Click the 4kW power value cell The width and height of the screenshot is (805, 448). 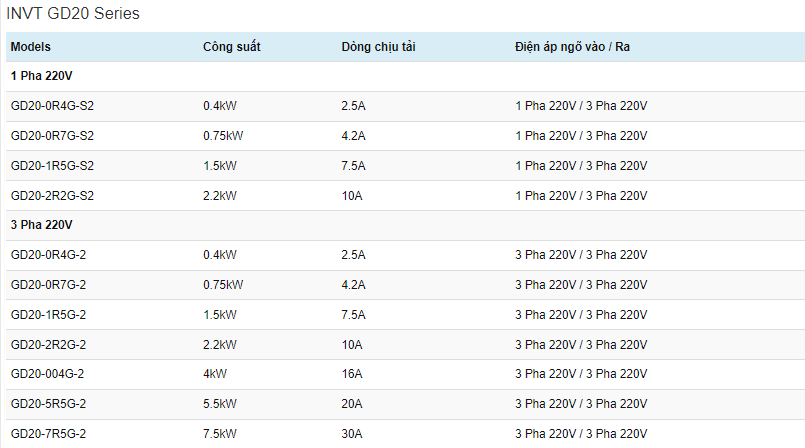pos(215,374)
